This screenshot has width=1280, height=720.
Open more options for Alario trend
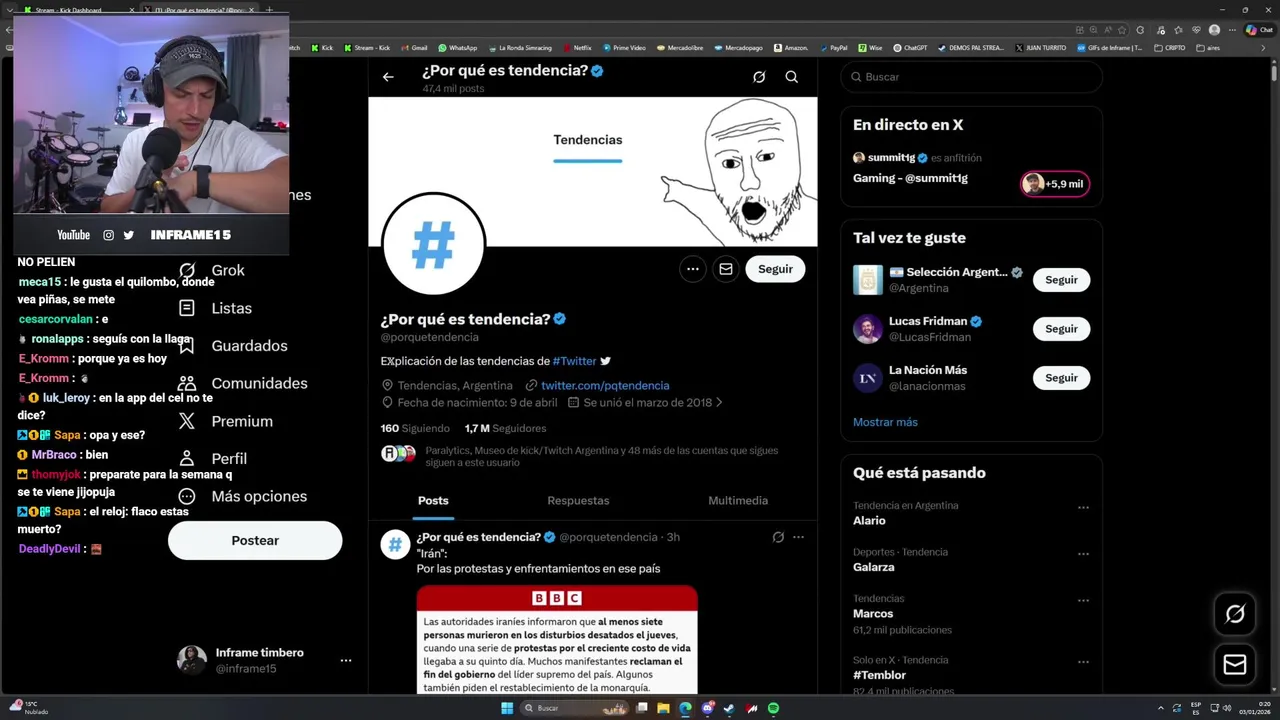point(1083,507)
